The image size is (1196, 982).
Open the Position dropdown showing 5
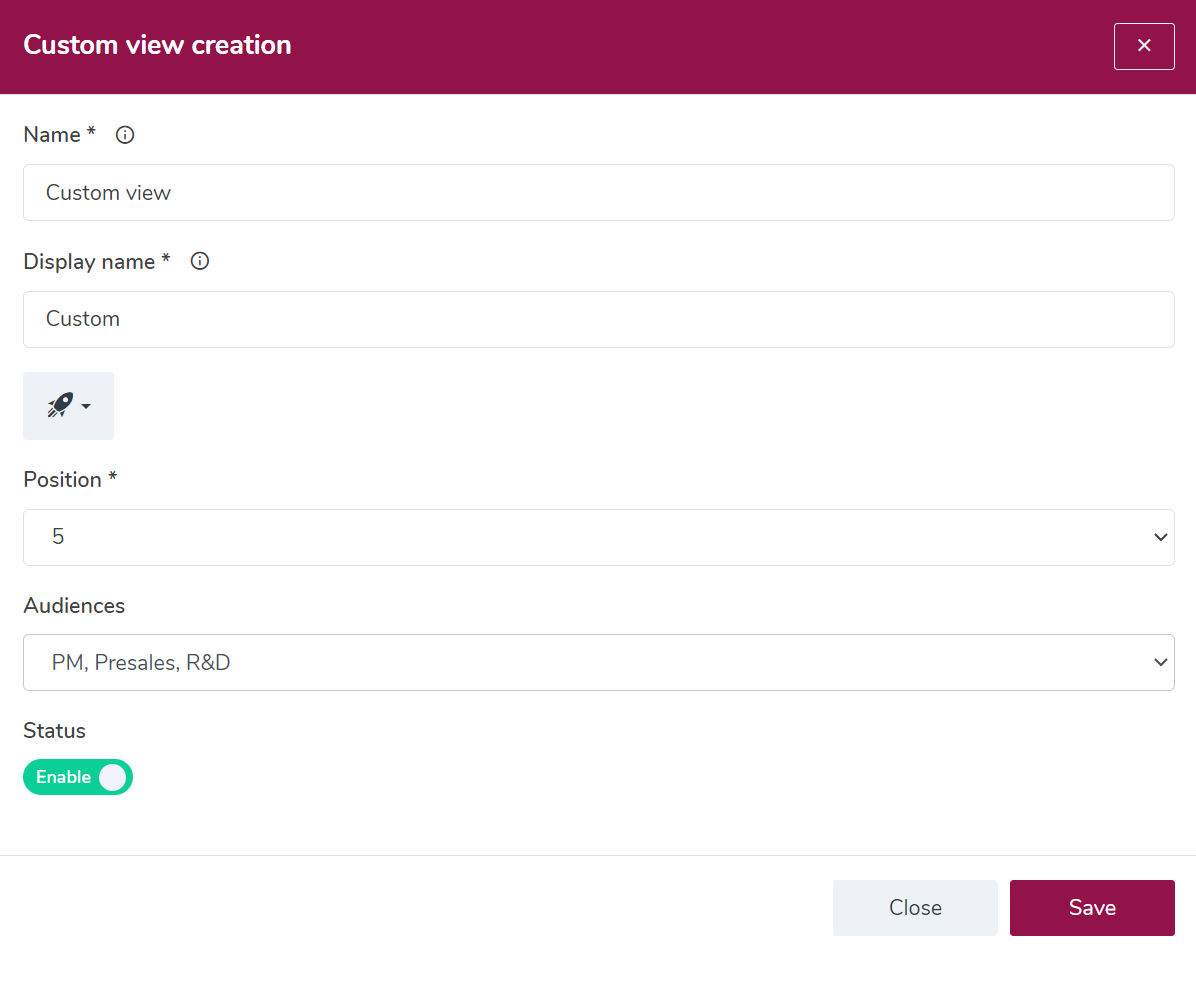599,537
